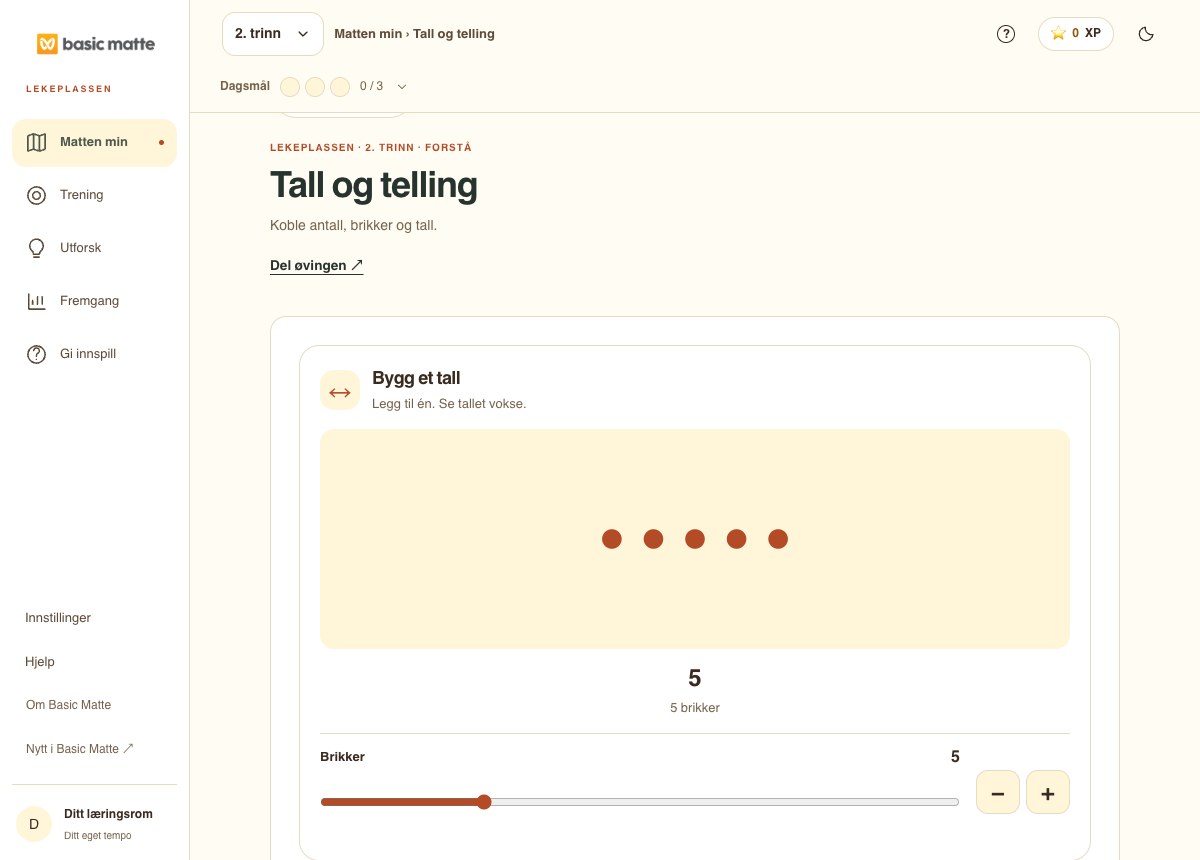The height and width of the screenshot is (860, 1200).
Task: Open Innstillinger
Action: [x=58, y=618]
